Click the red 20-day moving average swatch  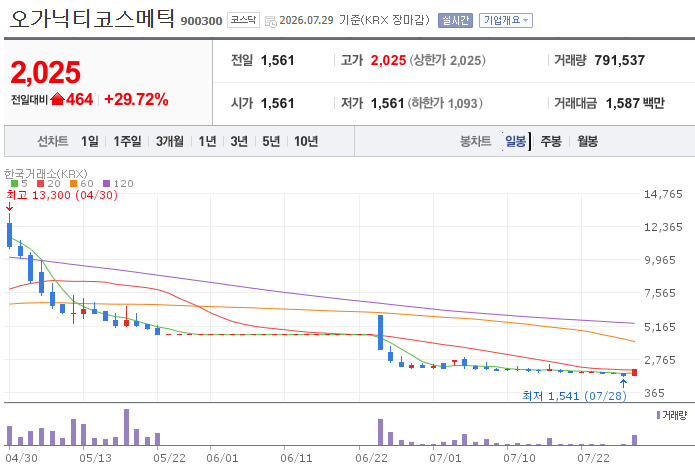tap(40, 183)
